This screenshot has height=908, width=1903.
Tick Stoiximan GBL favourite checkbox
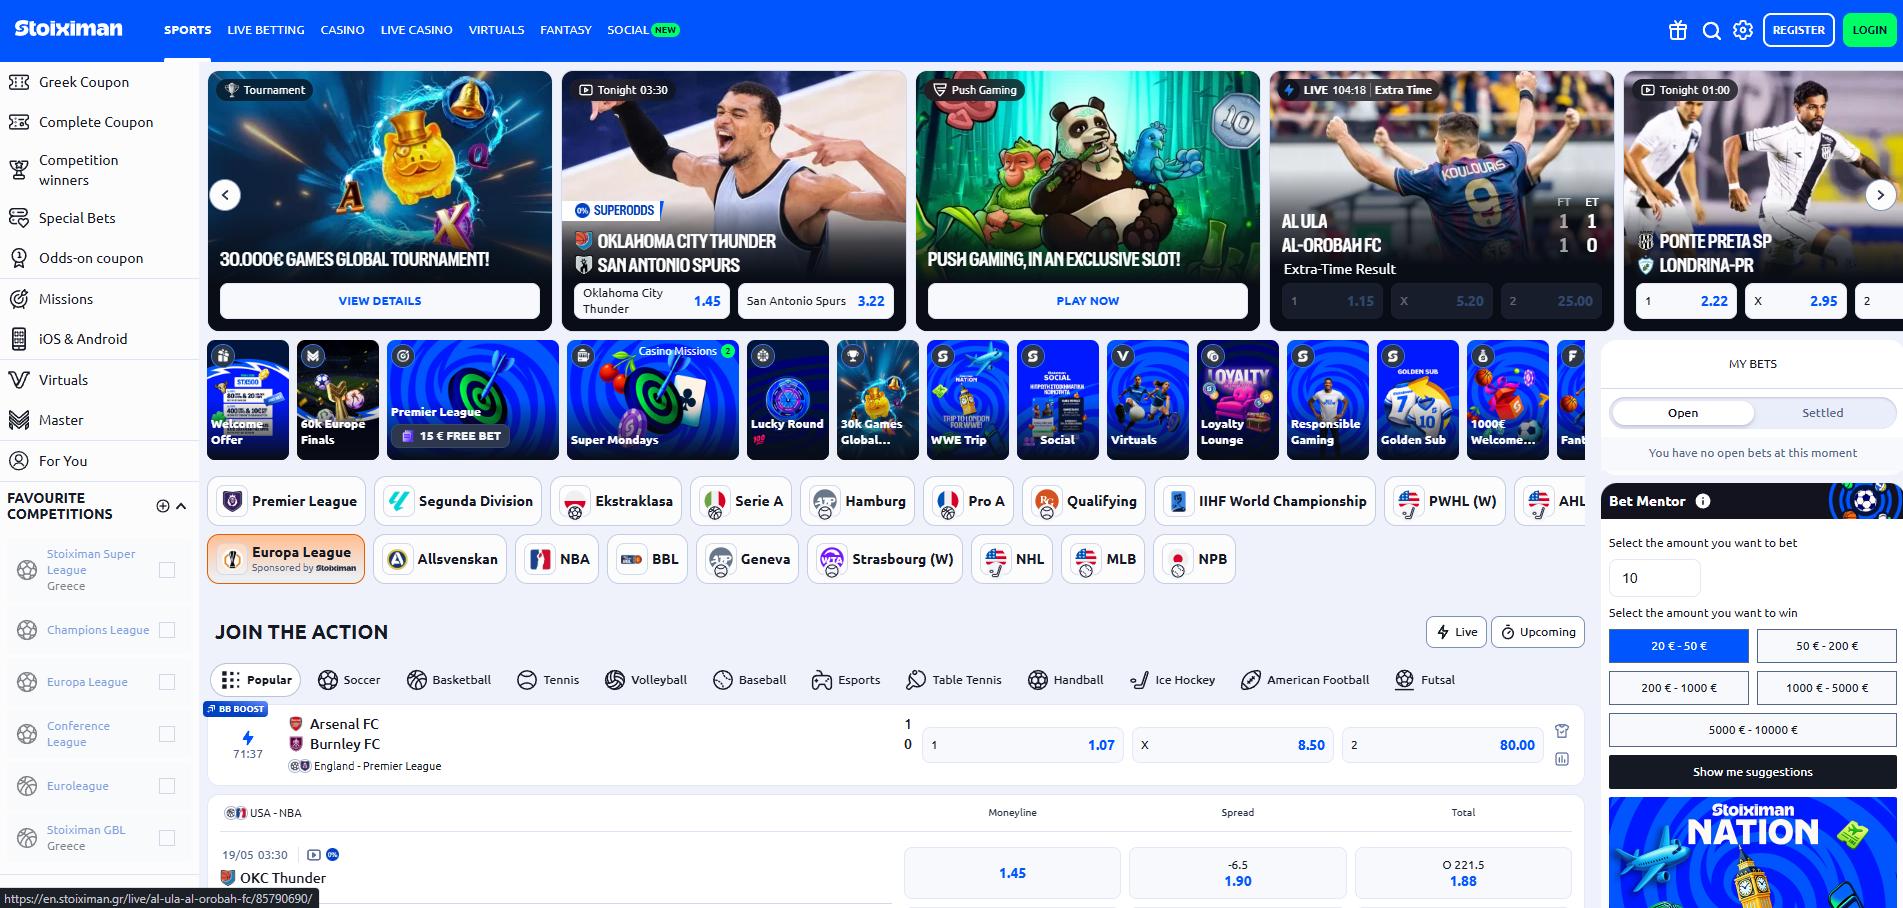(x=167, y=838)
